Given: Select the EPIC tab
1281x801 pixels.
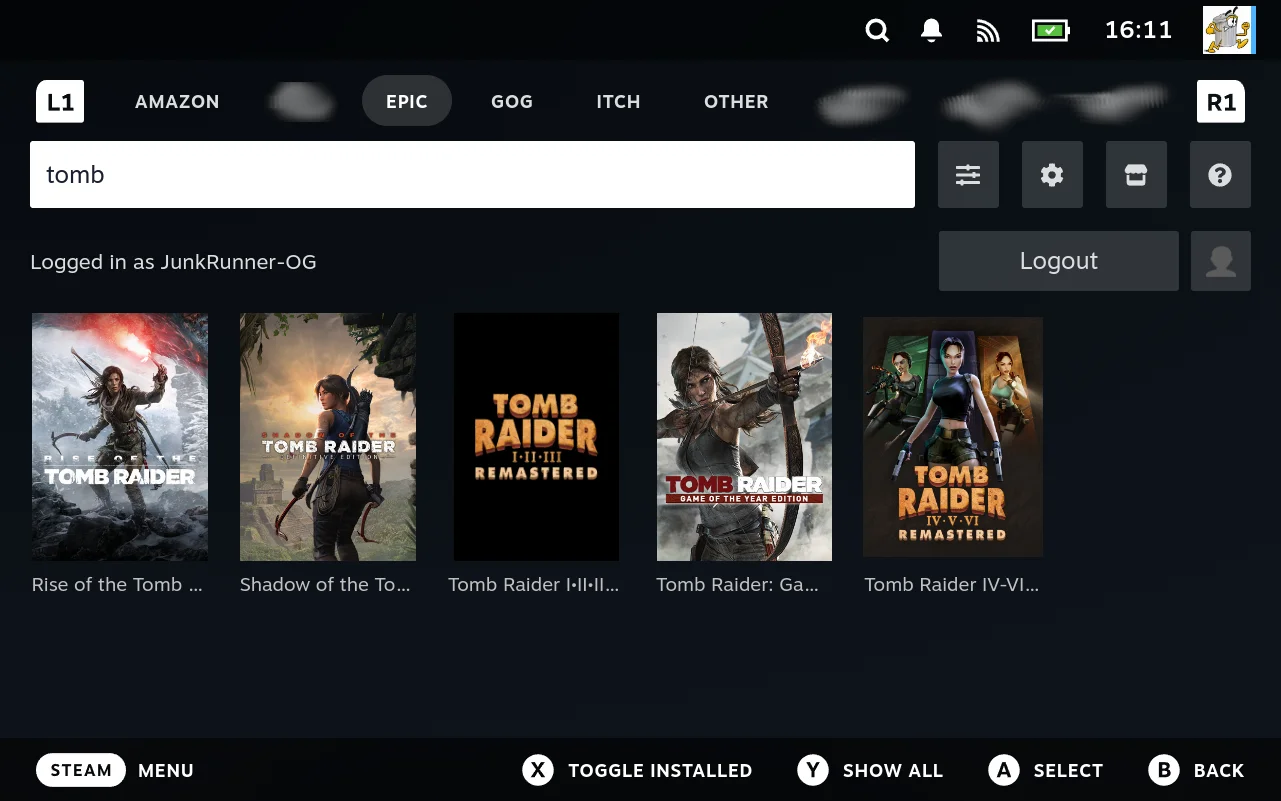Looking at the screenshot, I should pos(407,102).
